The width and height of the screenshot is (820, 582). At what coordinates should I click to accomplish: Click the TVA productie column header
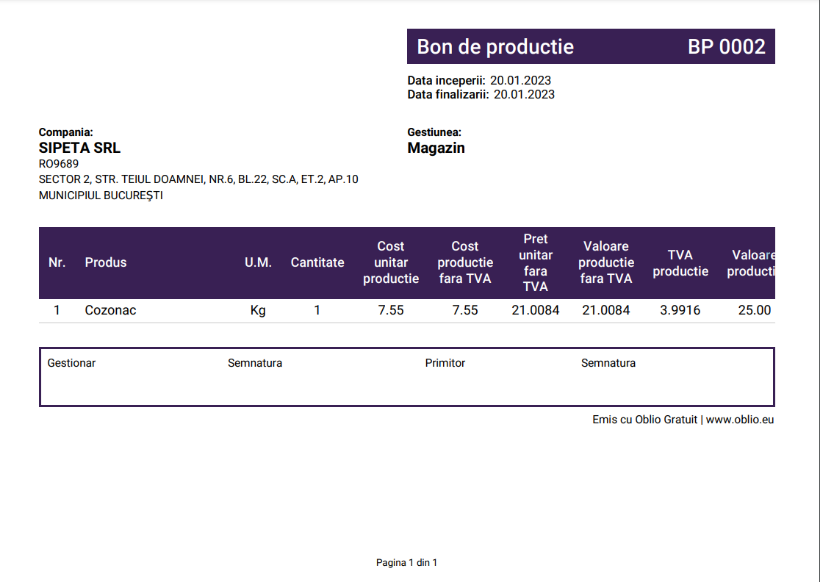pyautogui.click(x=680, y=263)
